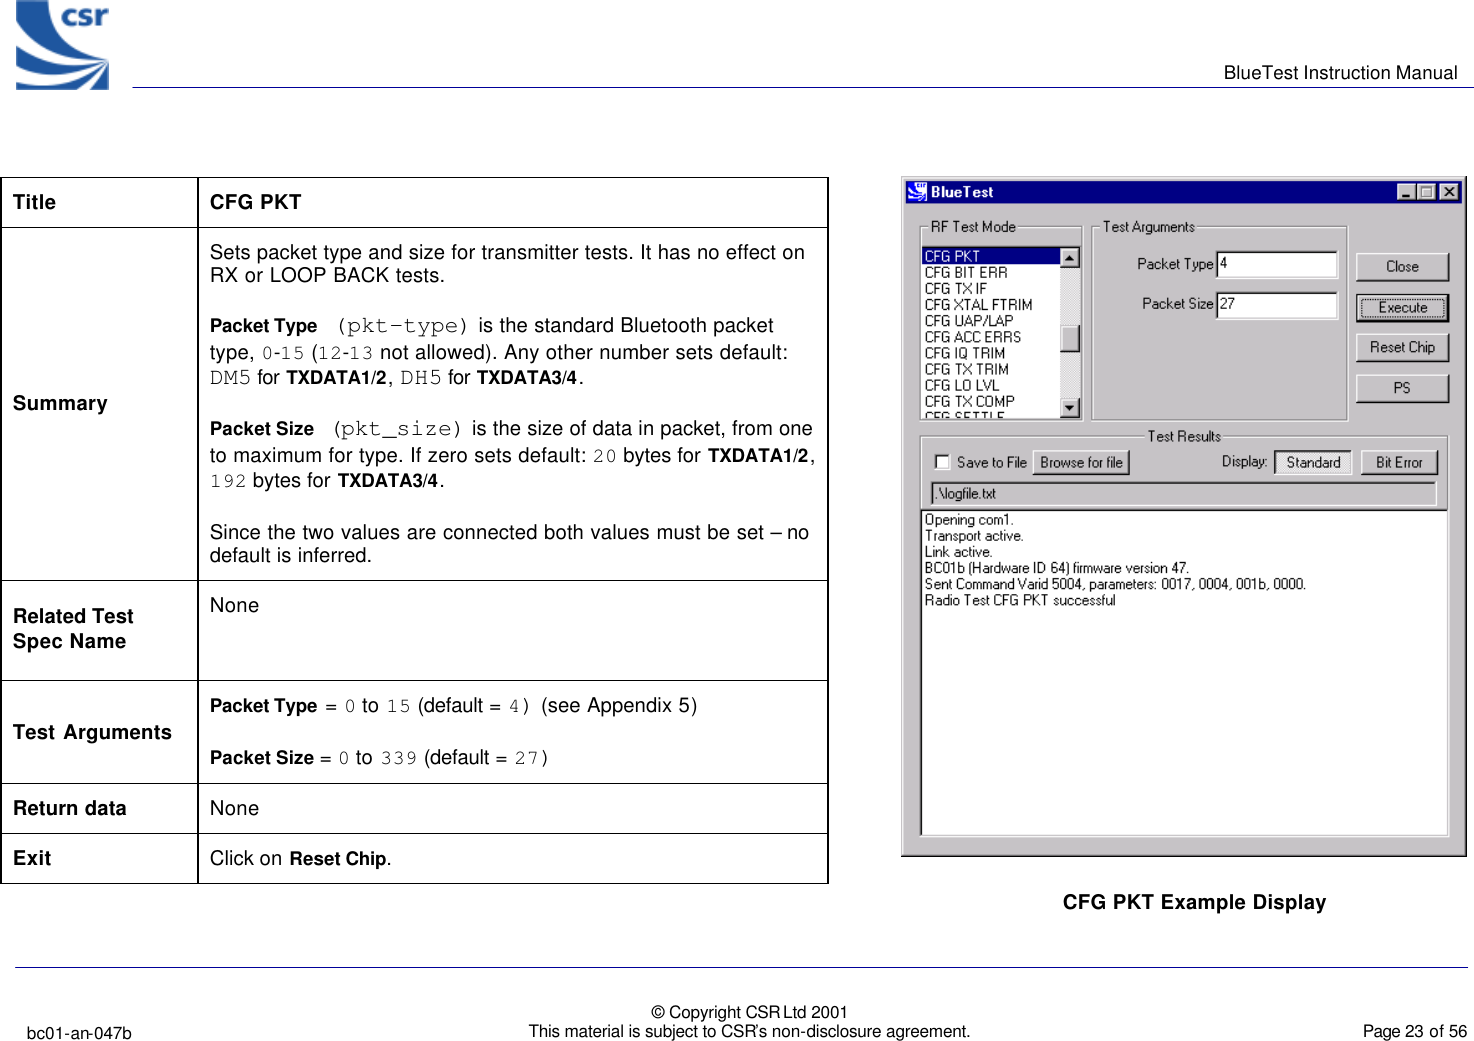
Task: Open the PS button
Action: (1402, 388)
